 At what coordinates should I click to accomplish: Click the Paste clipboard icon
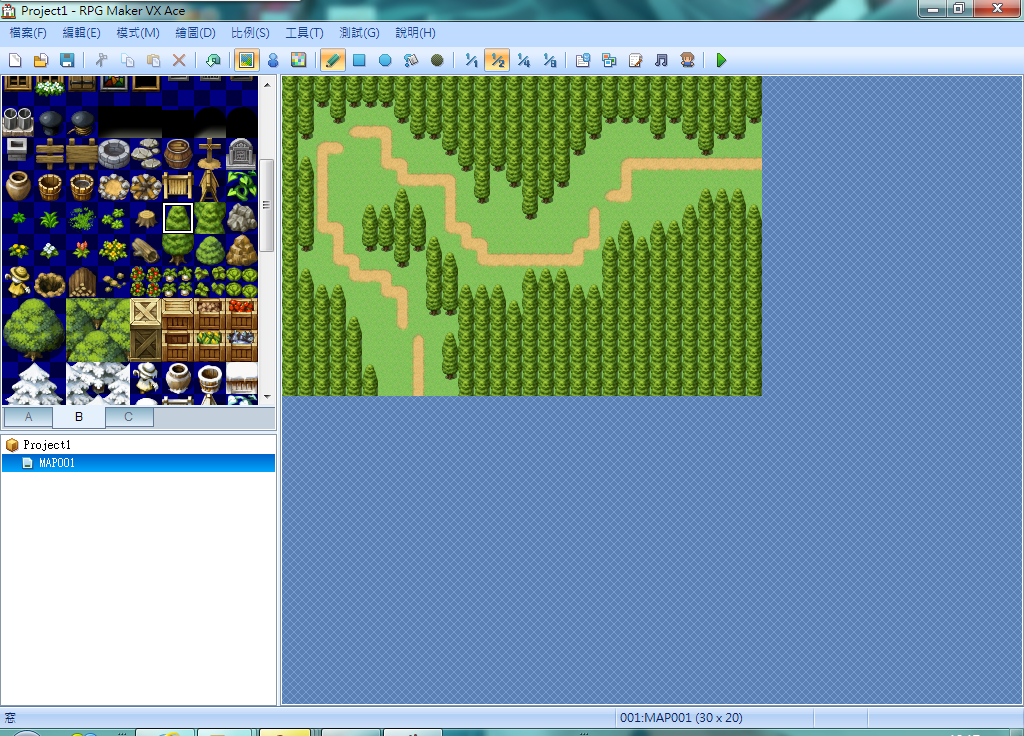(x=153, y=61)
